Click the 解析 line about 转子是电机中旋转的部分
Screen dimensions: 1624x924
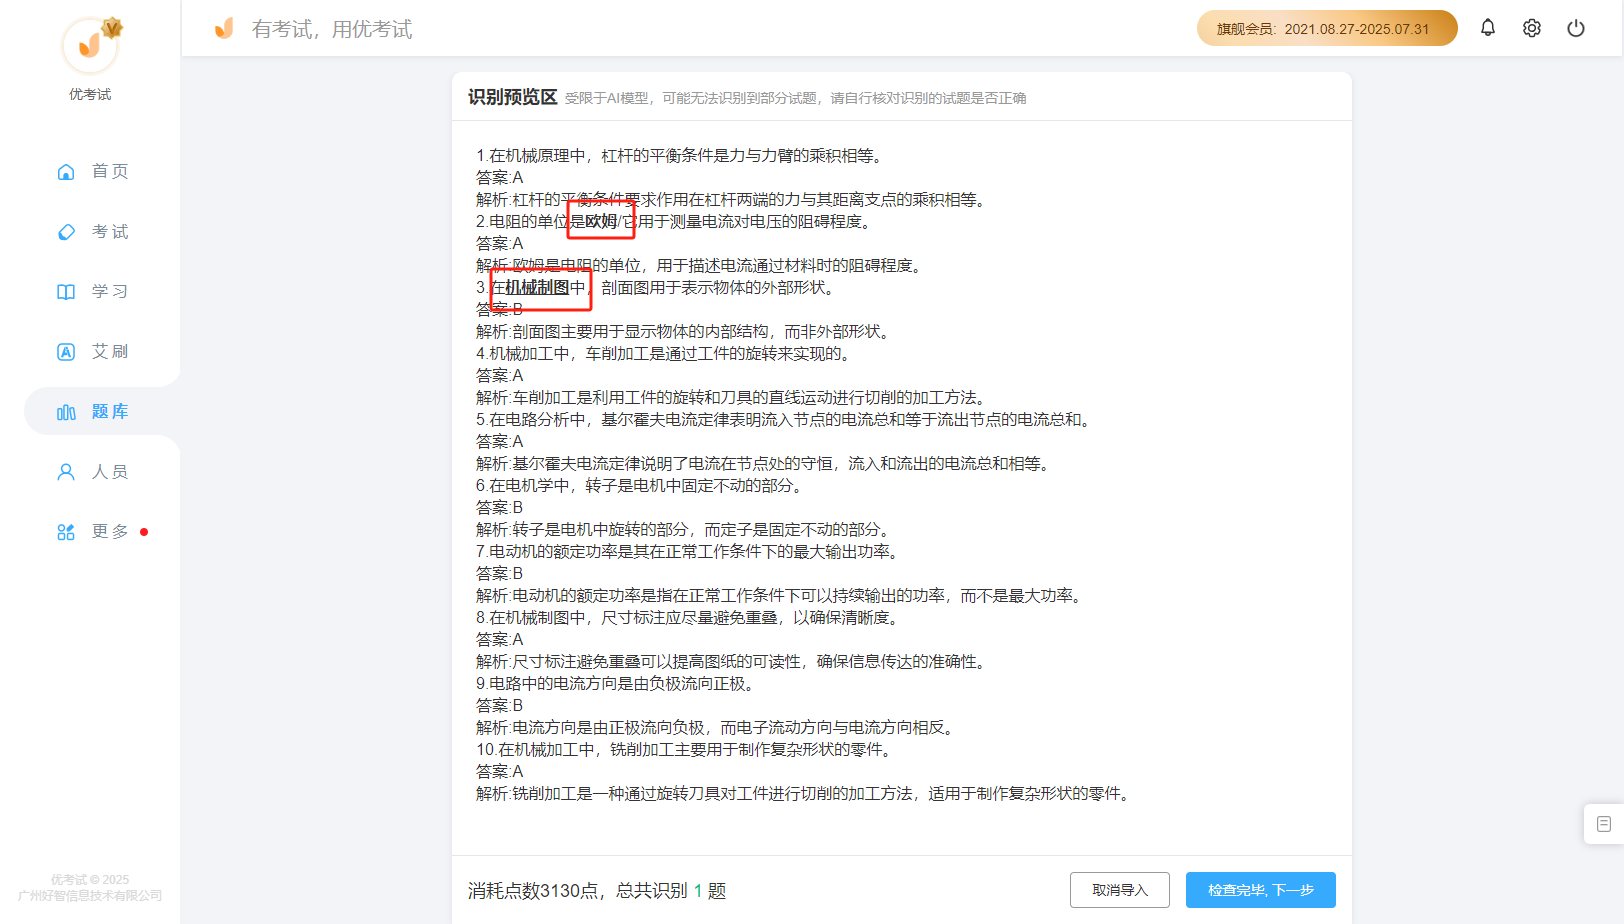685,530
